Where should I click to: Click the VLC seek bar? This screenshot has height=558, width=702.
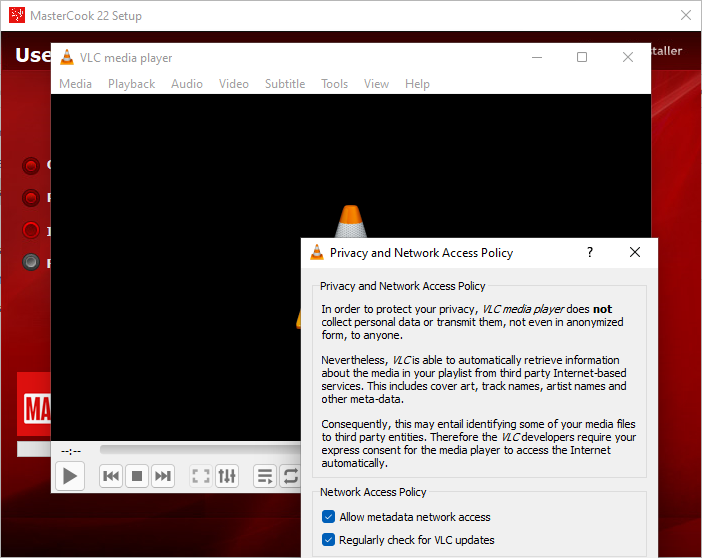[200, 449]
